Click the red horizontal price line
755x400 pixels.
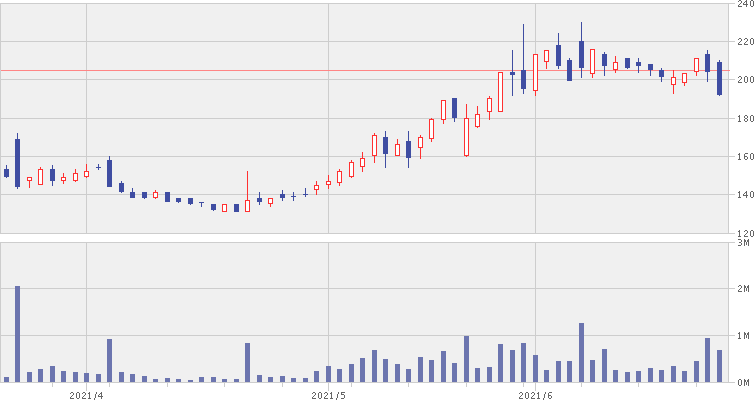(x=300, y=71)
